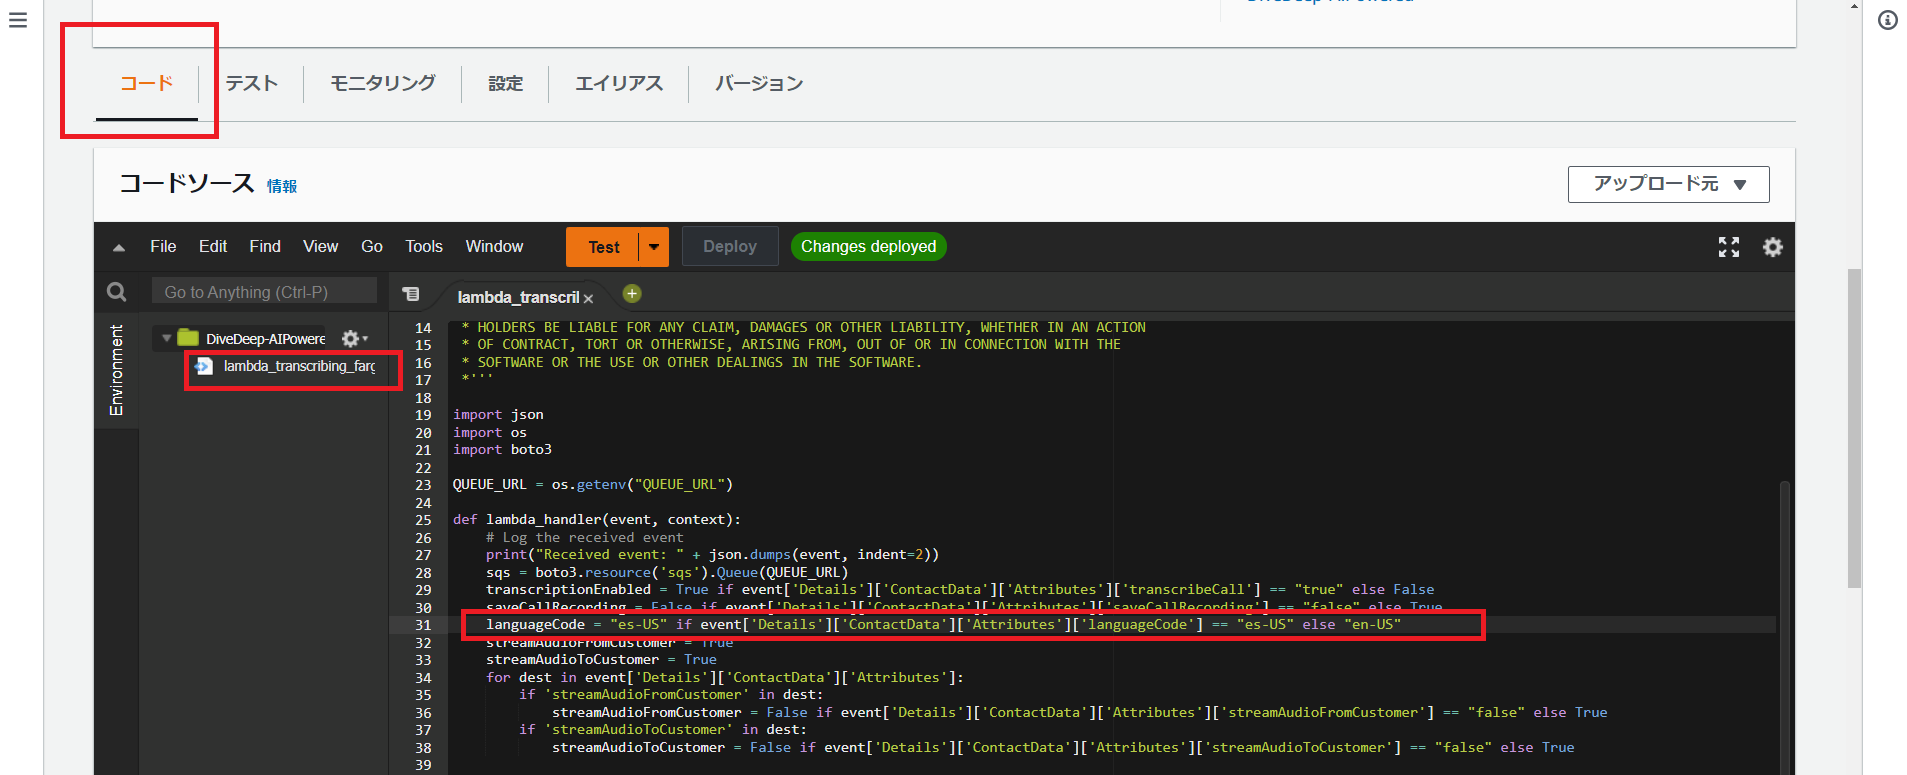Open the File menu
1907x775 pixels.
[163, 247]
